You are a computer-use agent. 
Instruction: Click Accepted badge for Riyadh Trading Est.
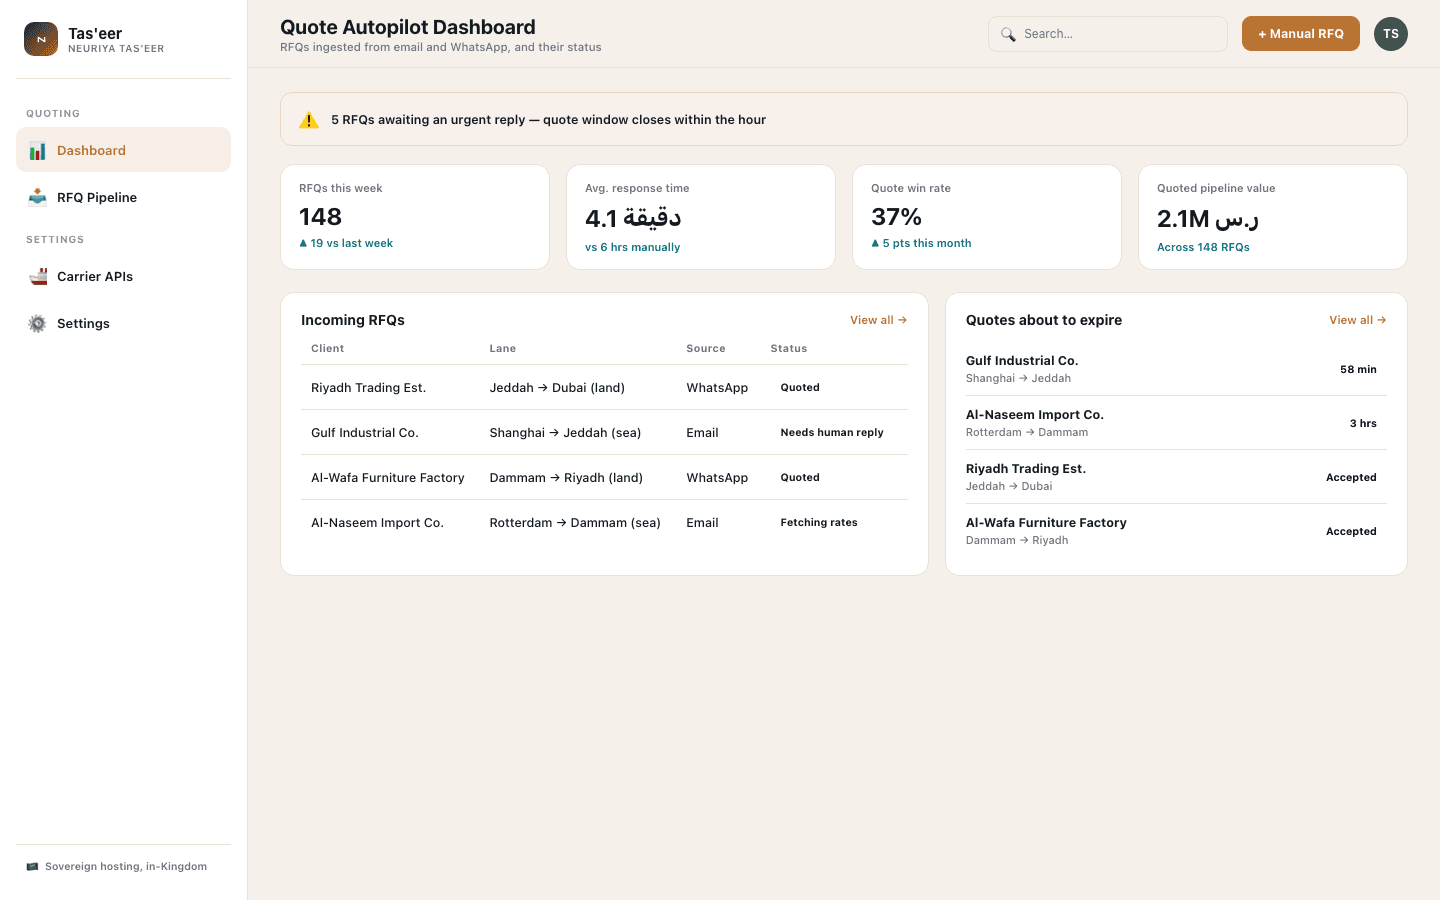click(1351, 478)
